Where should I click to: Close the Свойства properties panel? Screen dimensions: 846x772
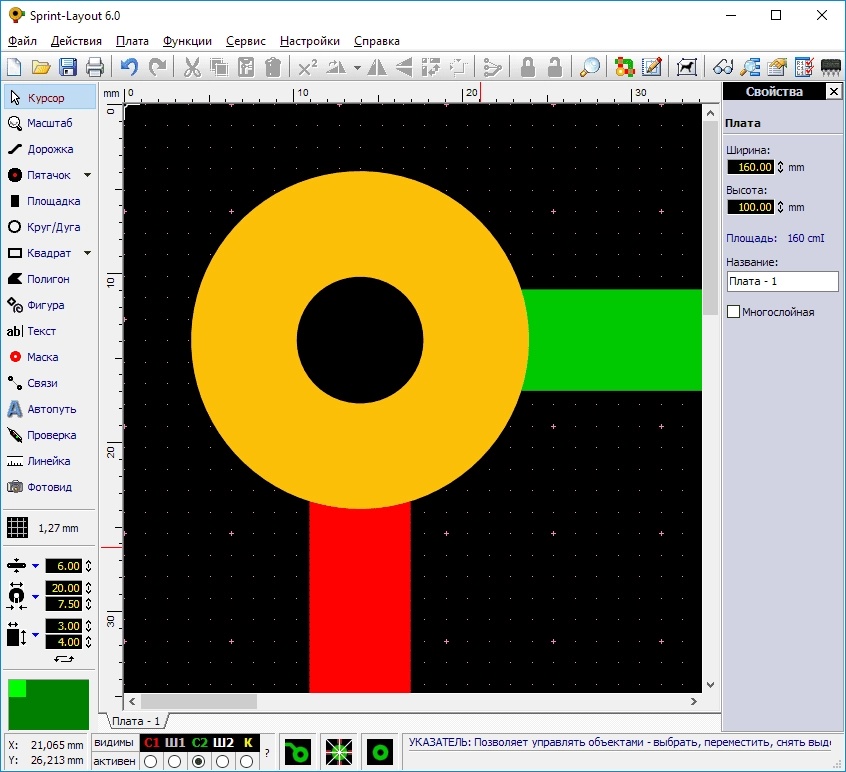(x=834, y=92)
